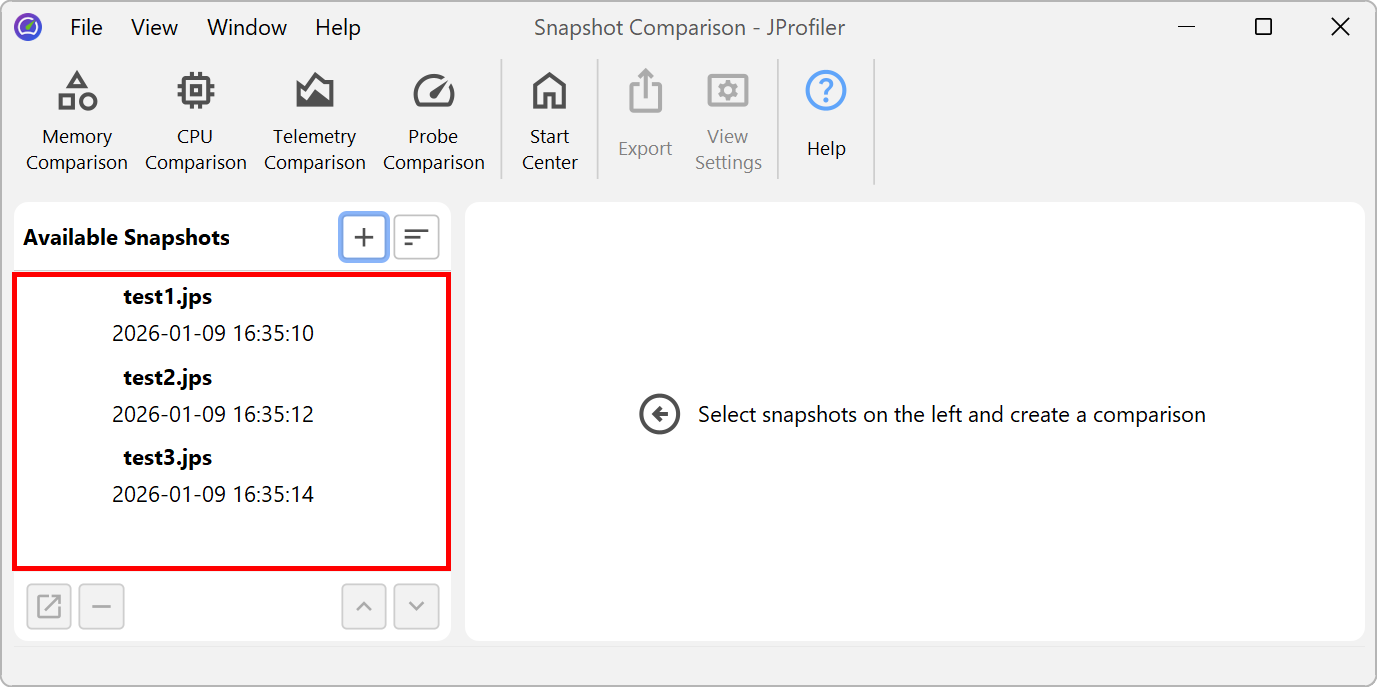Open View Settings in the toolbar
1377x687 pixels.
tap(728, 121)
